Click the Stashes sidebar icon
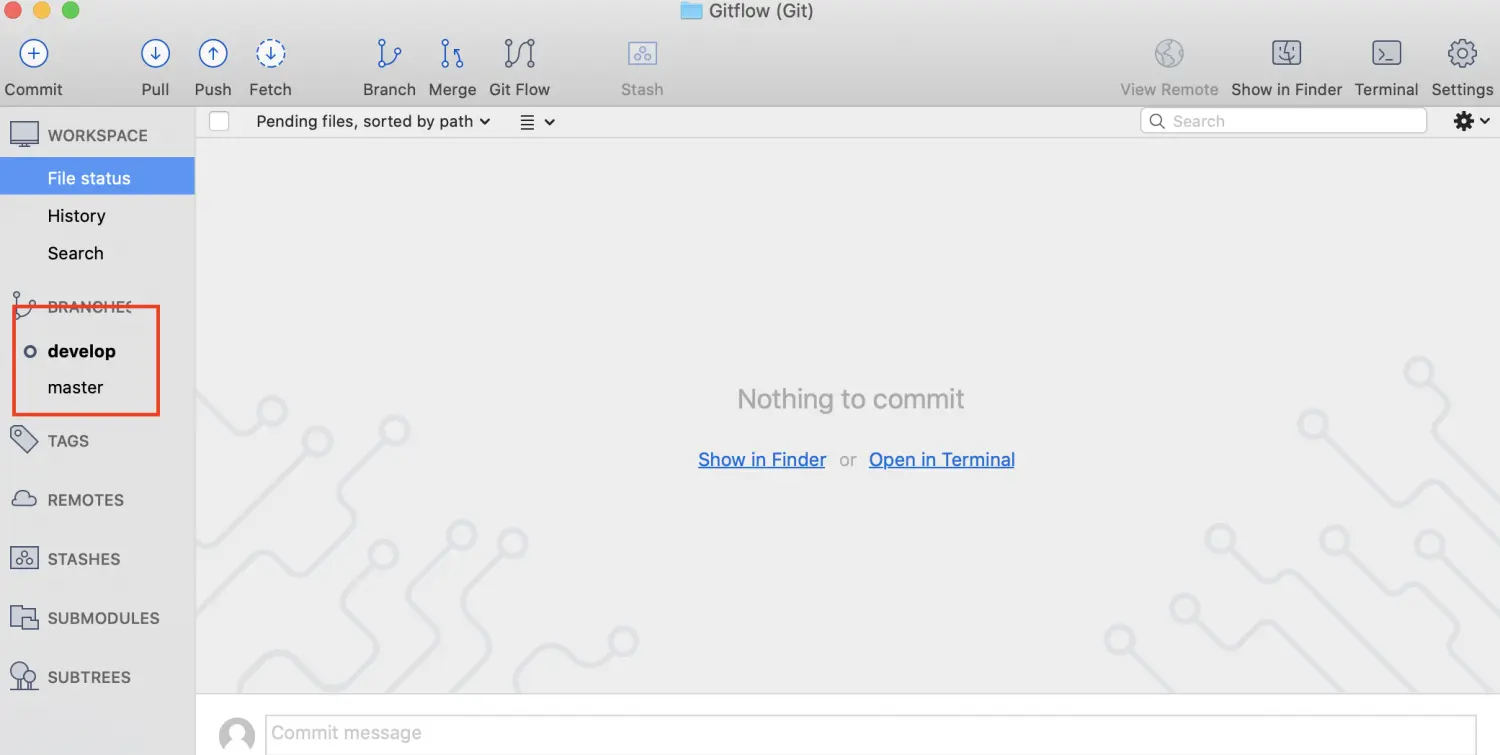 click(24, 558)
